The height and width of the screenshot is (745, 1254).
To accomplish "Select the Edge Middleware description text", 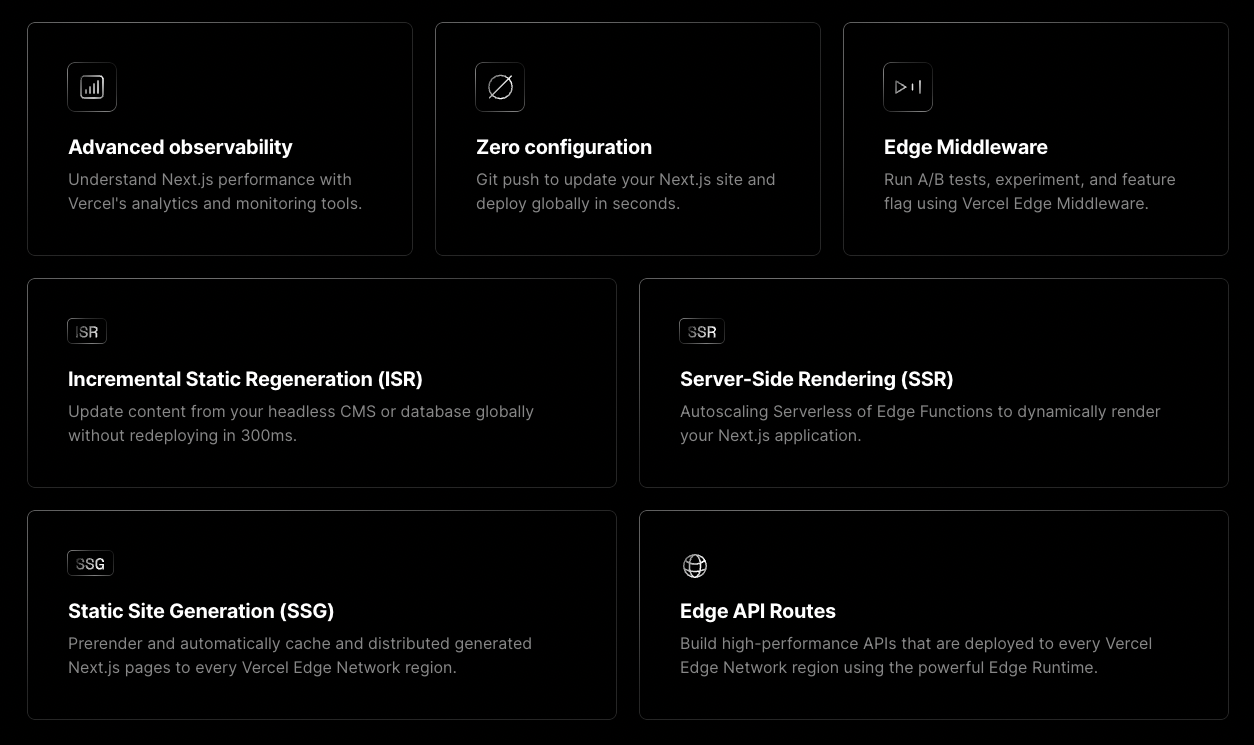I will [1029, 191].
